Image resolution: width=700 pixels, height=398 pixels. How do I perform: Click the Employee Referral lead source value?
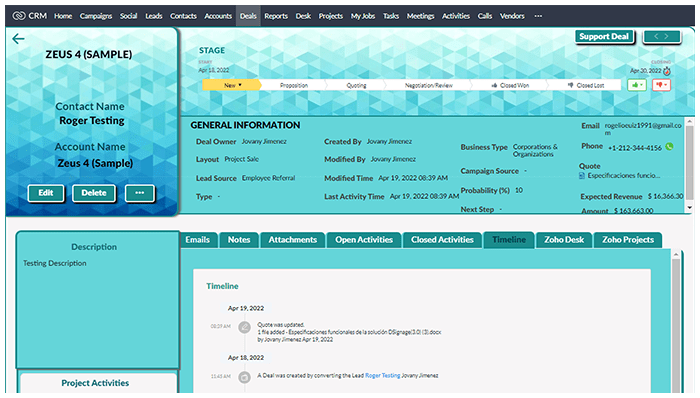(x=268, y=178)
